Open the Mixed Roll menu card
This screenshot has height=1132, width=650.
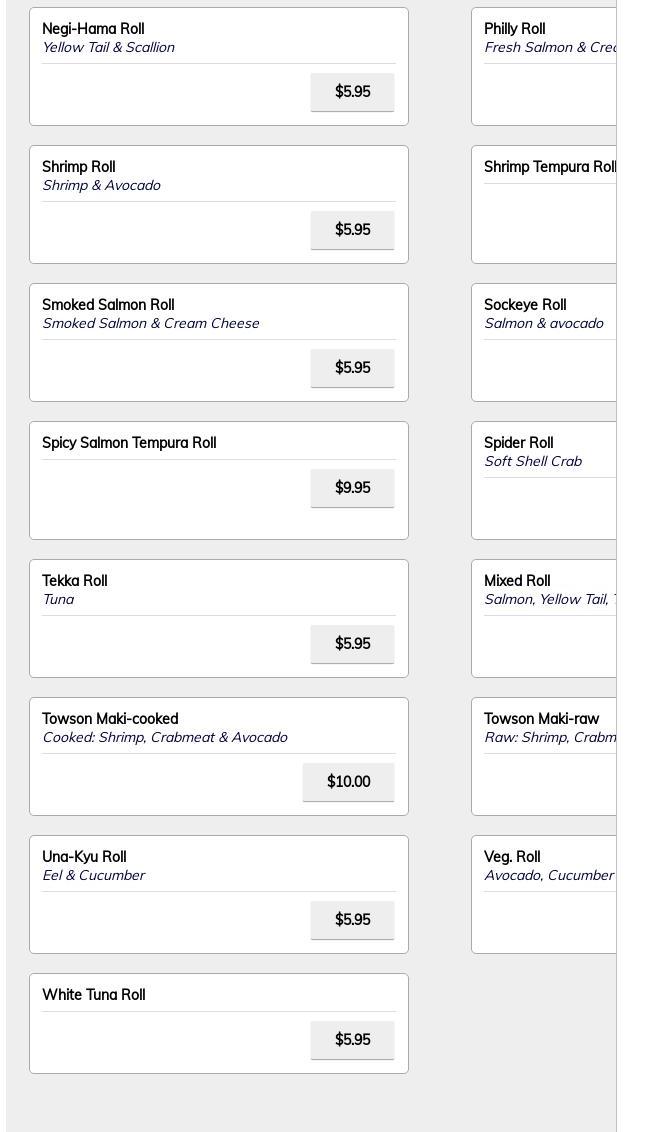click(544, 618)
